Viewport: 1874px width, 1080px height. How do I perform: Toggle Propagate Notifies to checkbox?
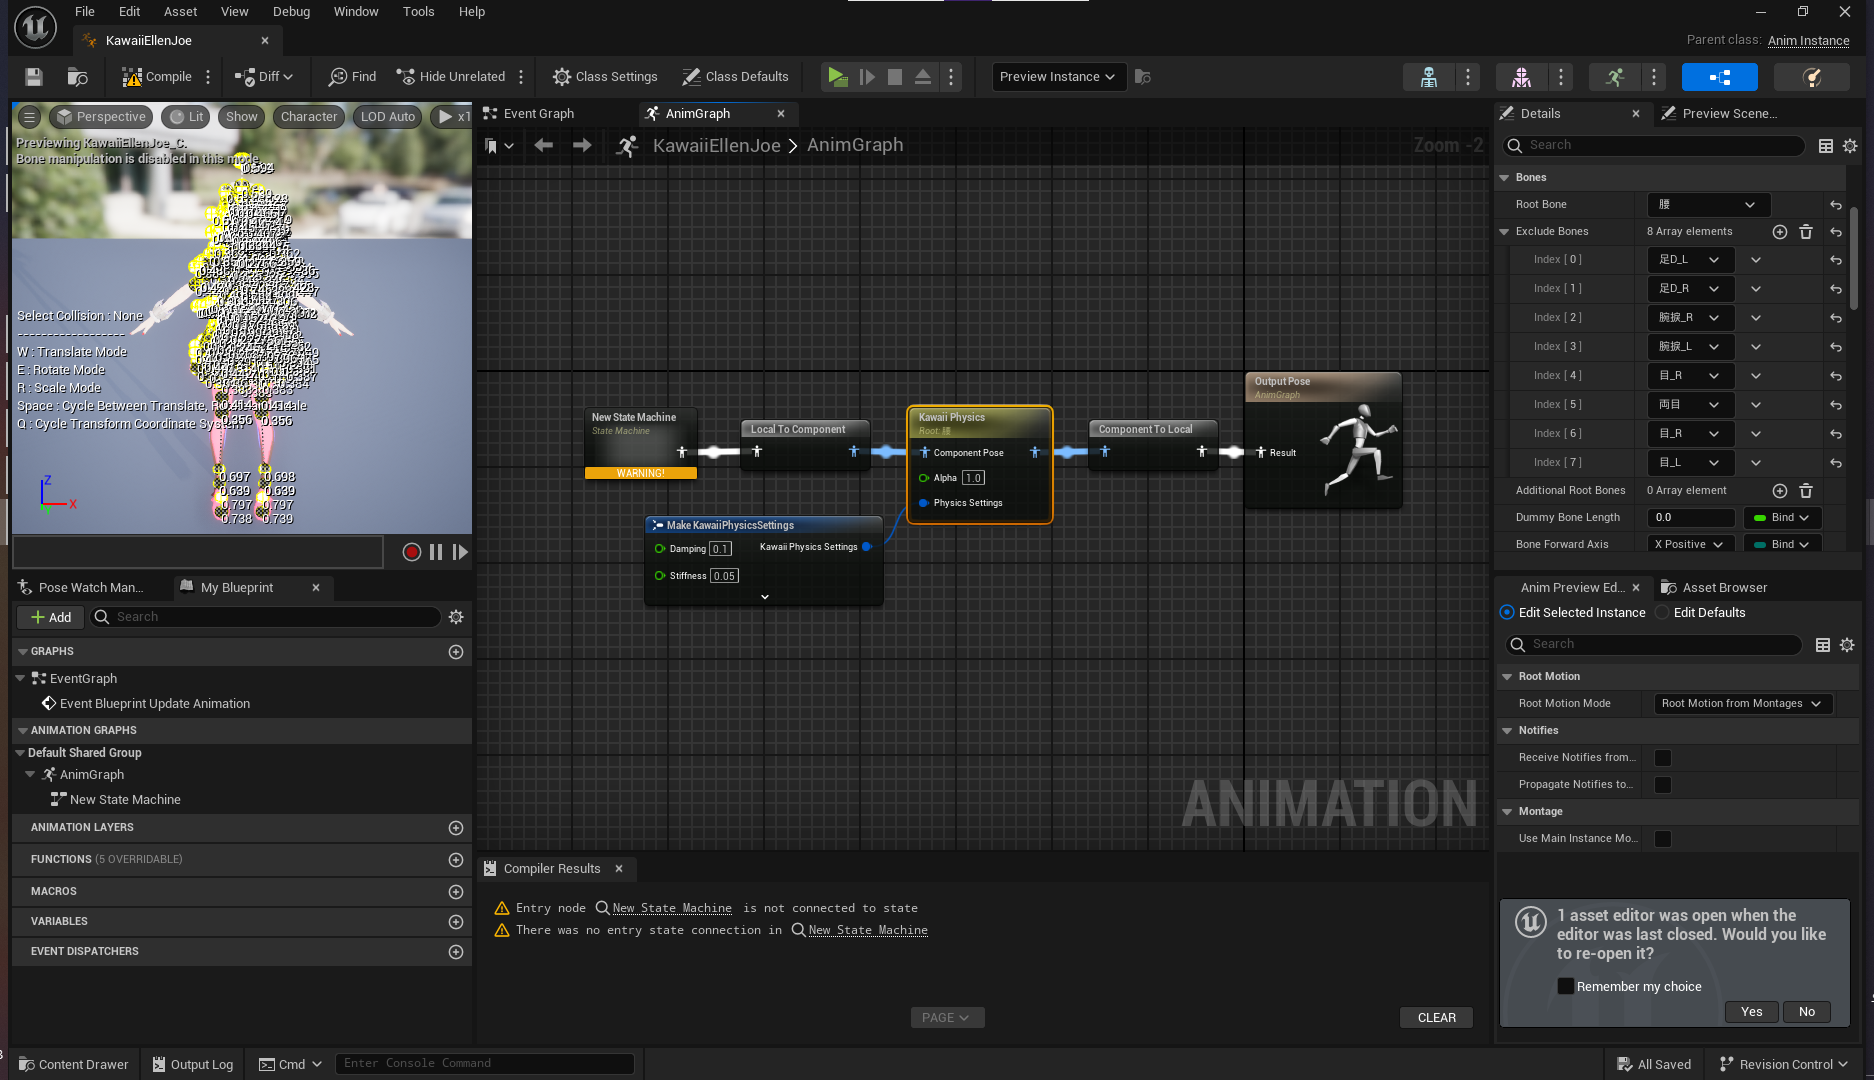pos(1663,785)
